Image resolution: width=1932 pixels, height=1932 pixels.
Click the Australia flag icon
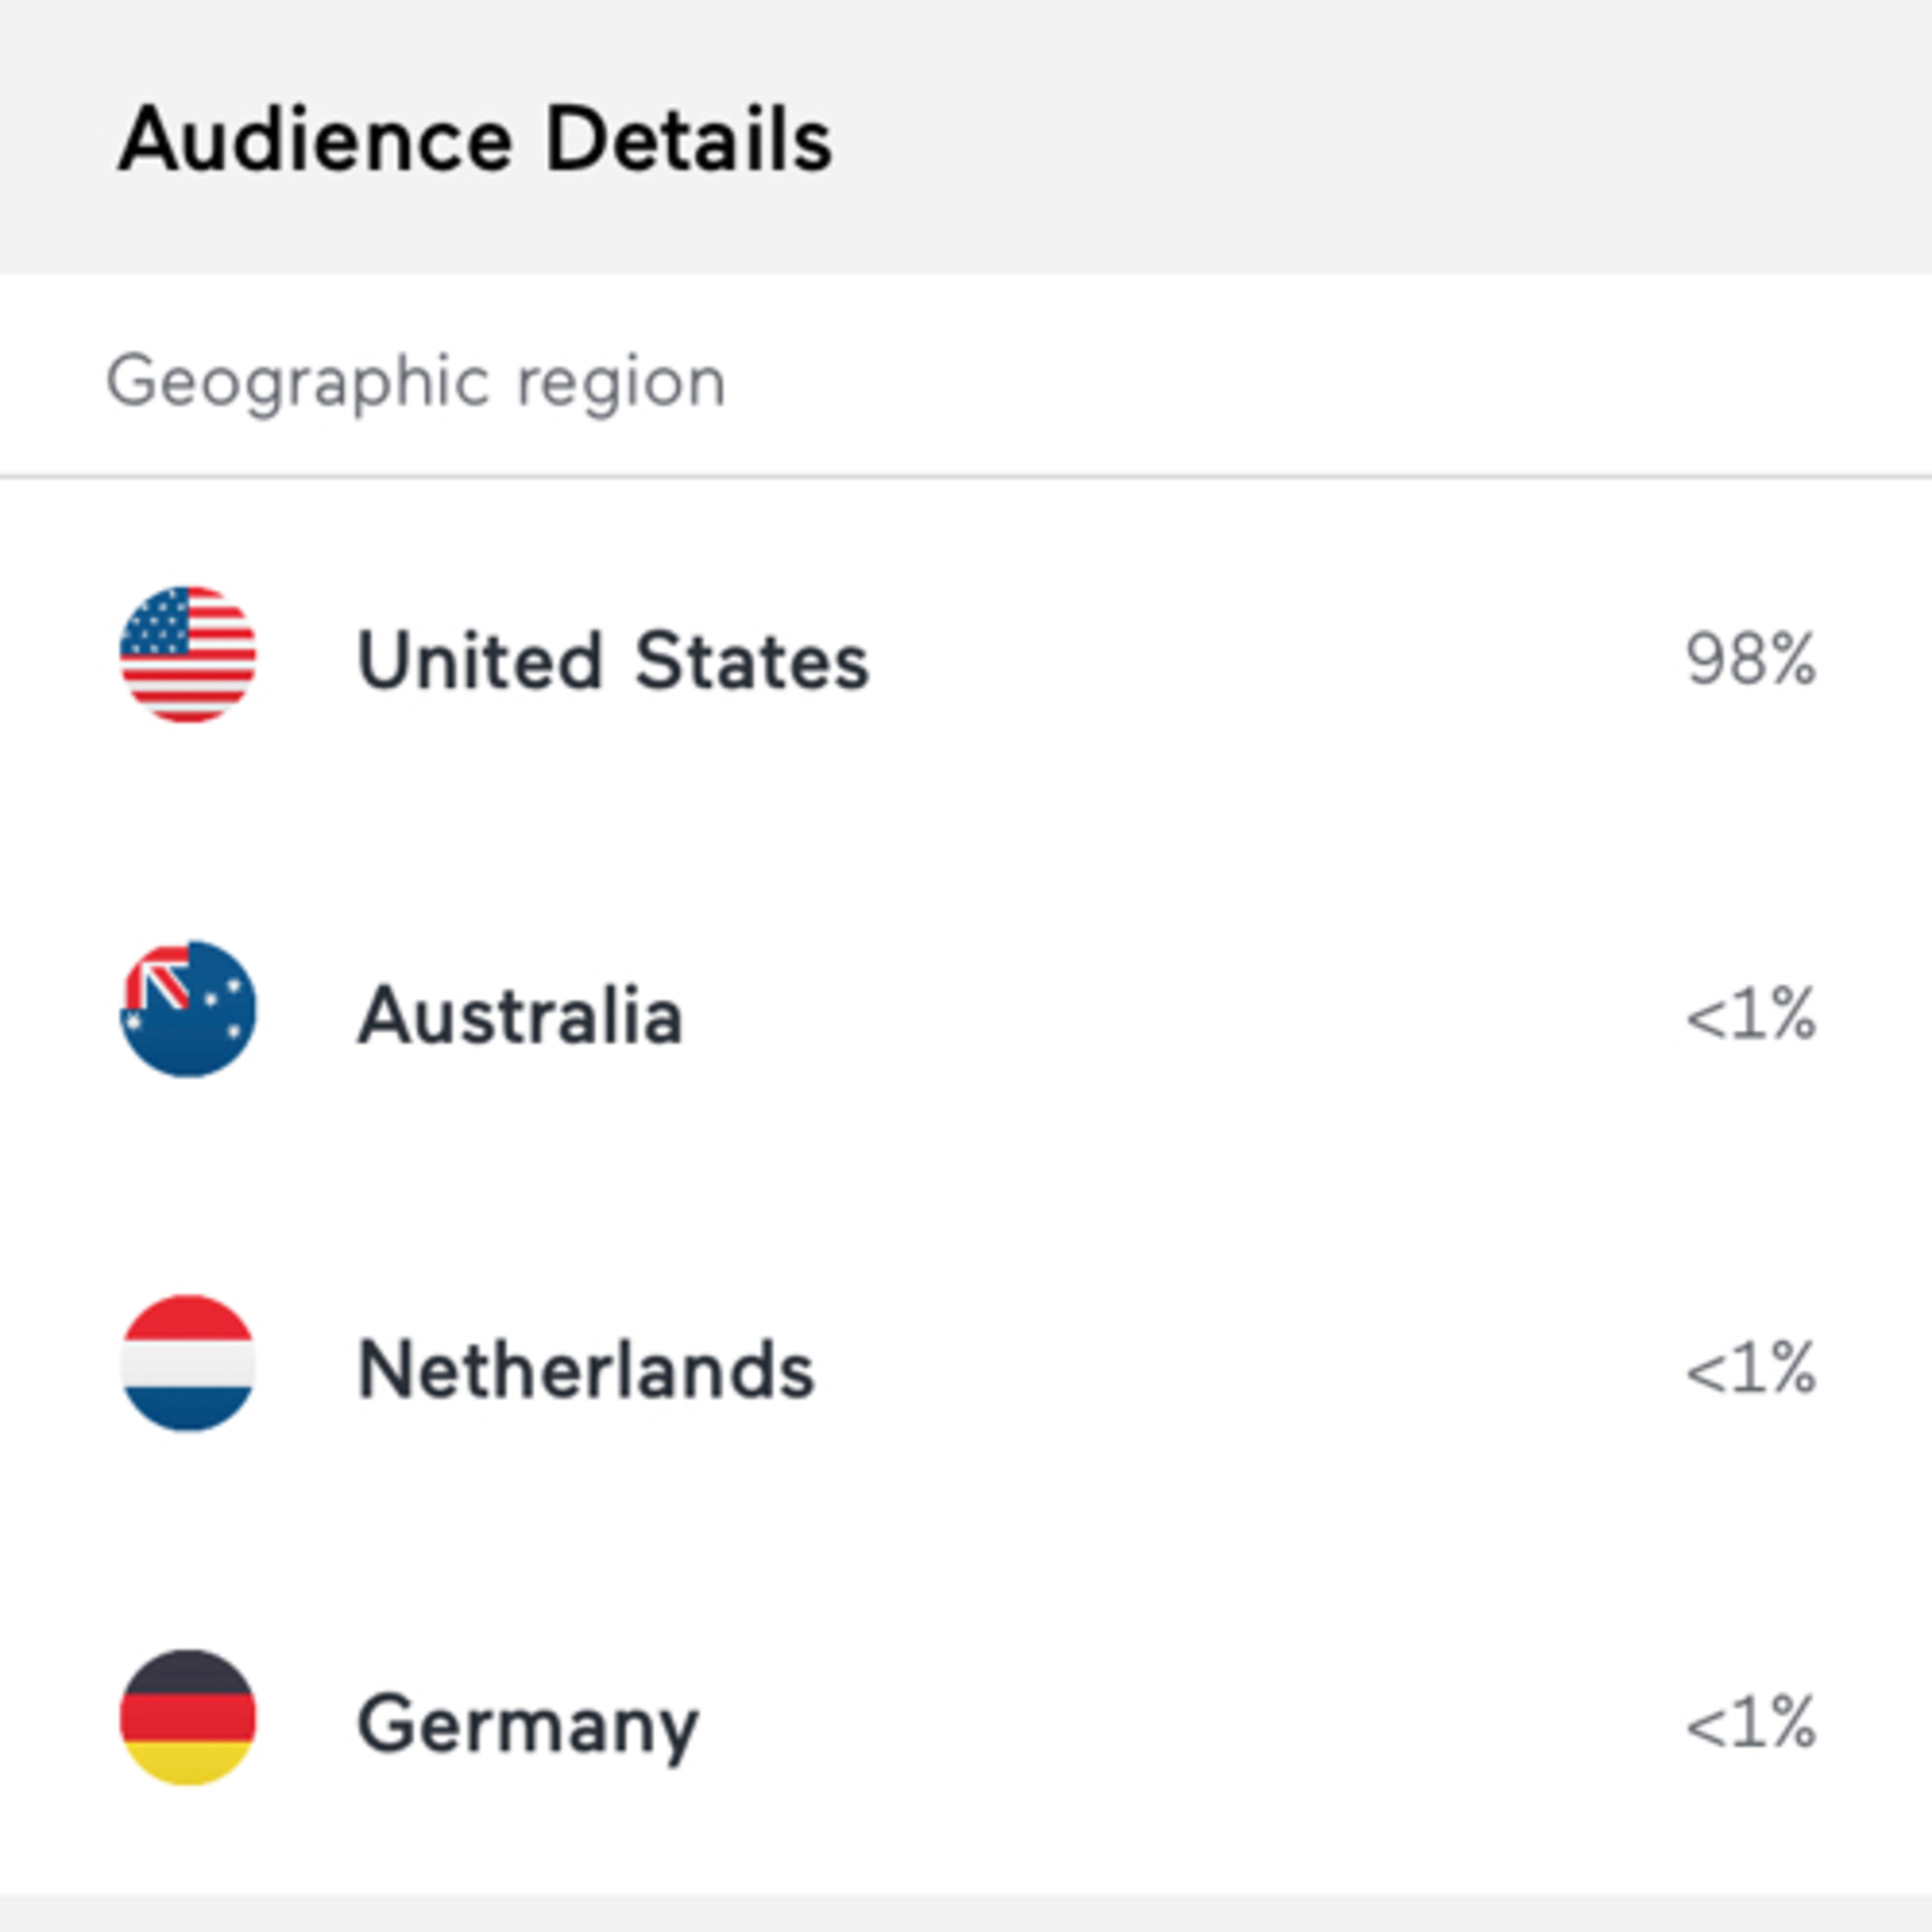pyautogui.click(x=188, y=1009)
